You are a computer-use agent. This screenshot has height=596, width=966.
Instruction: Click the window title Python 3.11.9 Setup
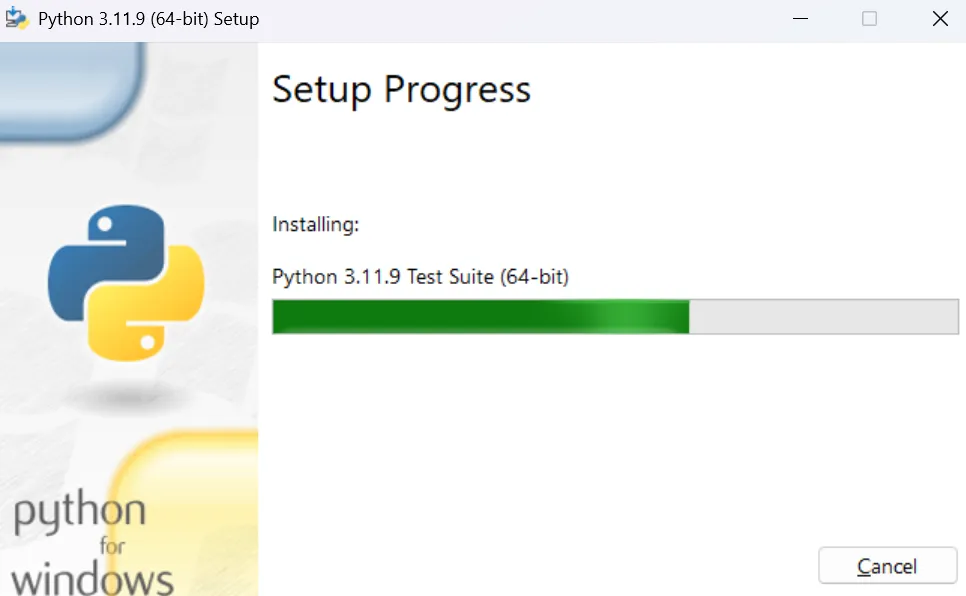148,19
